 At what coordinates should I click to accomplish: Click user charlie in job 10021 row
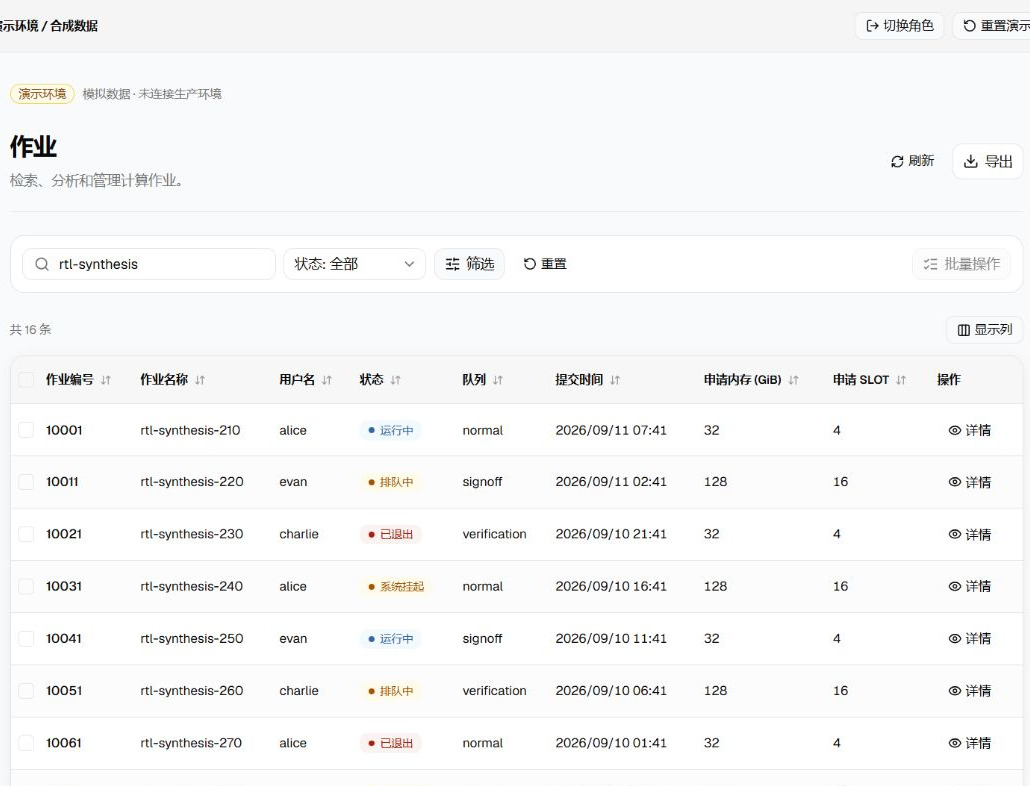click(x=299, y=534)
